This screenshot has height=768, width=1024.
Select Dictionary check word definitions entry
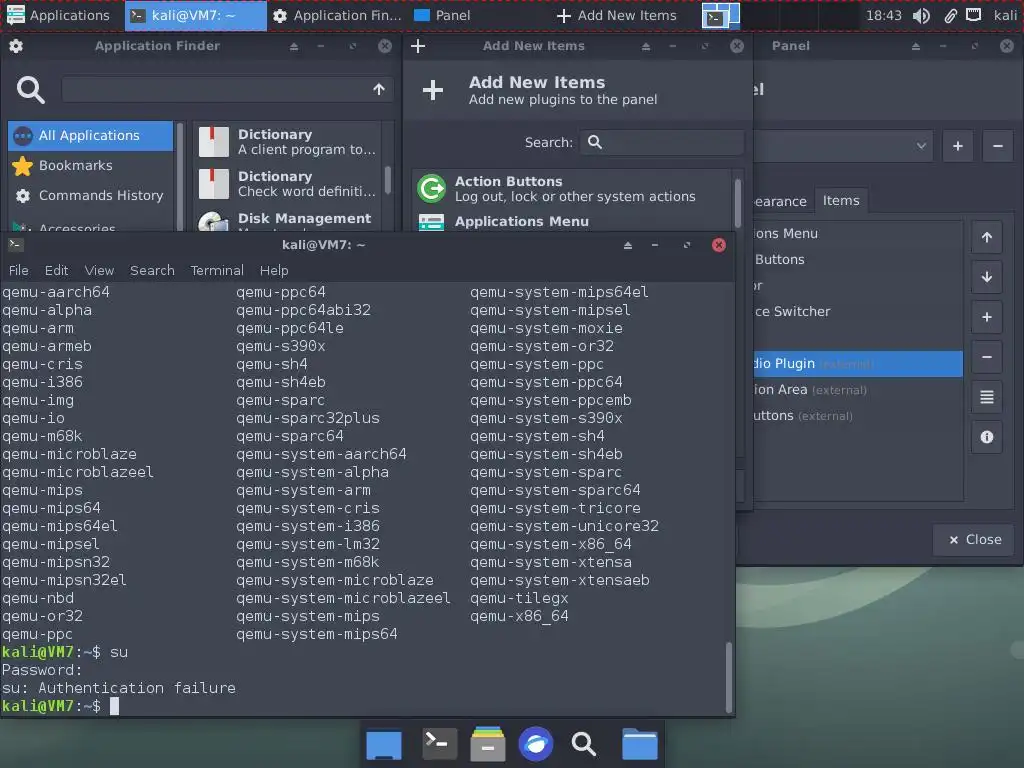coord(287,184)
